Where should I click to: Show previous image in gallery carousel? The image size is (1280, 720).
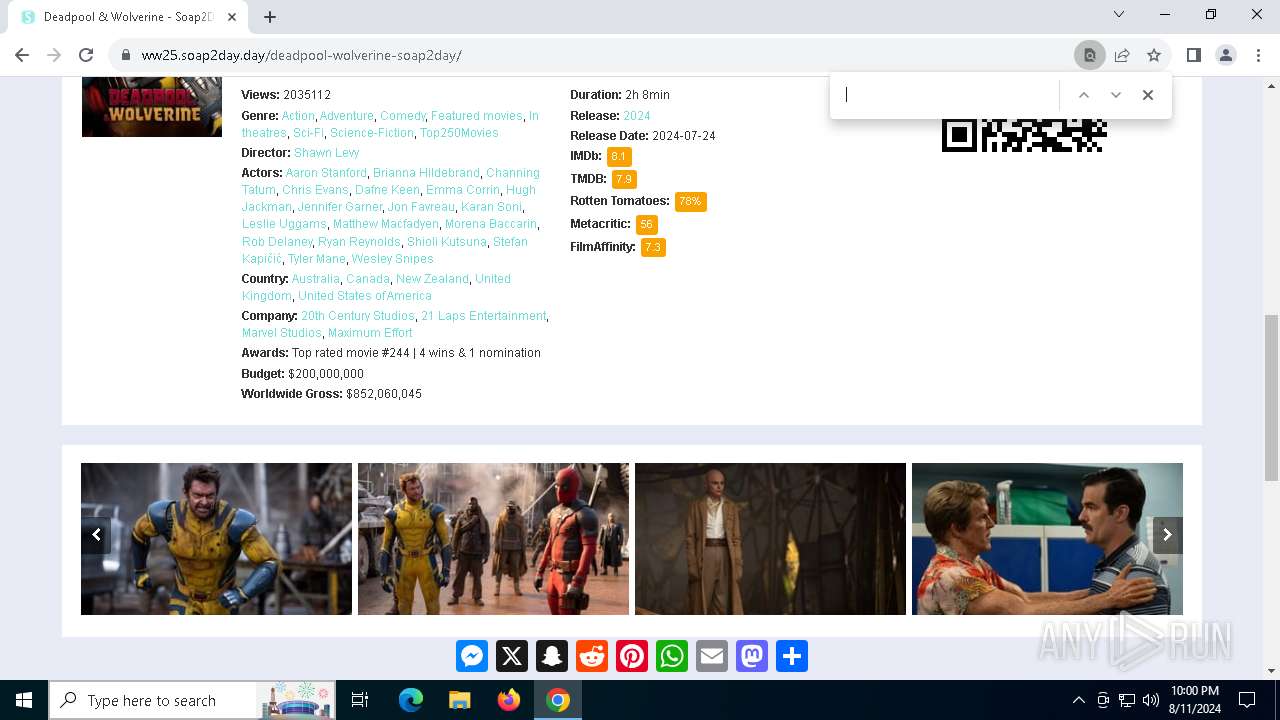point(96,535)
